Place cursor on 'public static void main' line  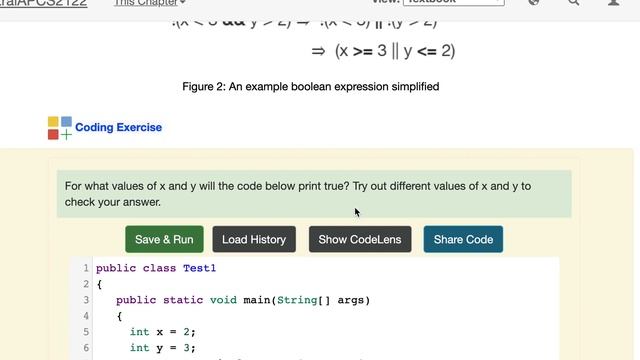tap(243, 300)
